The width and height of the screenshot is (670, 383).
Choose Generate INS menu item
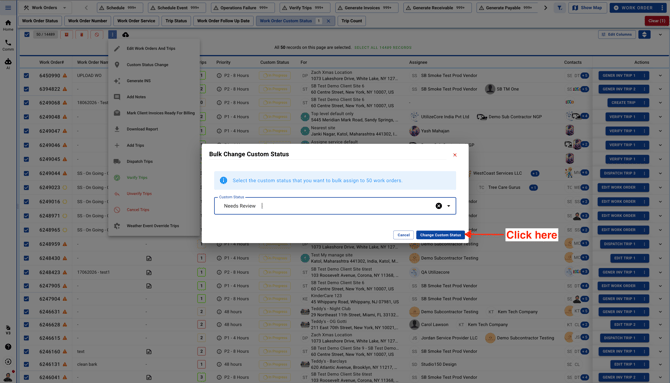click(x=154, y=81)
